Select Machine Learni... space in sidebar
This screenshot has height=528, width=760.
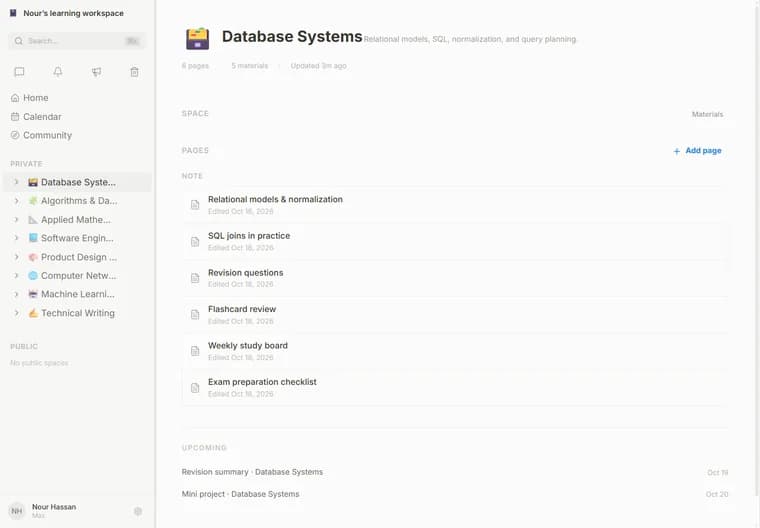pos(78,294)
